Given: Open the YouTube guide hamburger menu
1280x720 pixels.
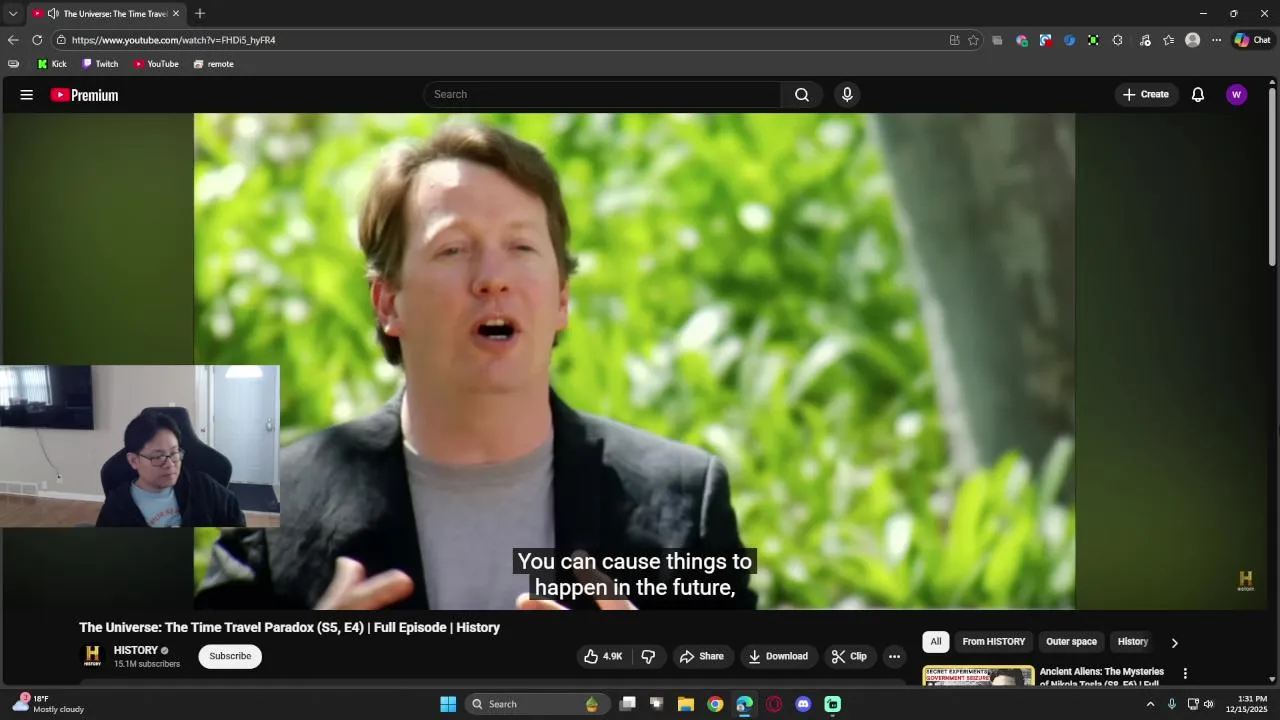Looking at the screenshot, I should (x=27, y=95).
